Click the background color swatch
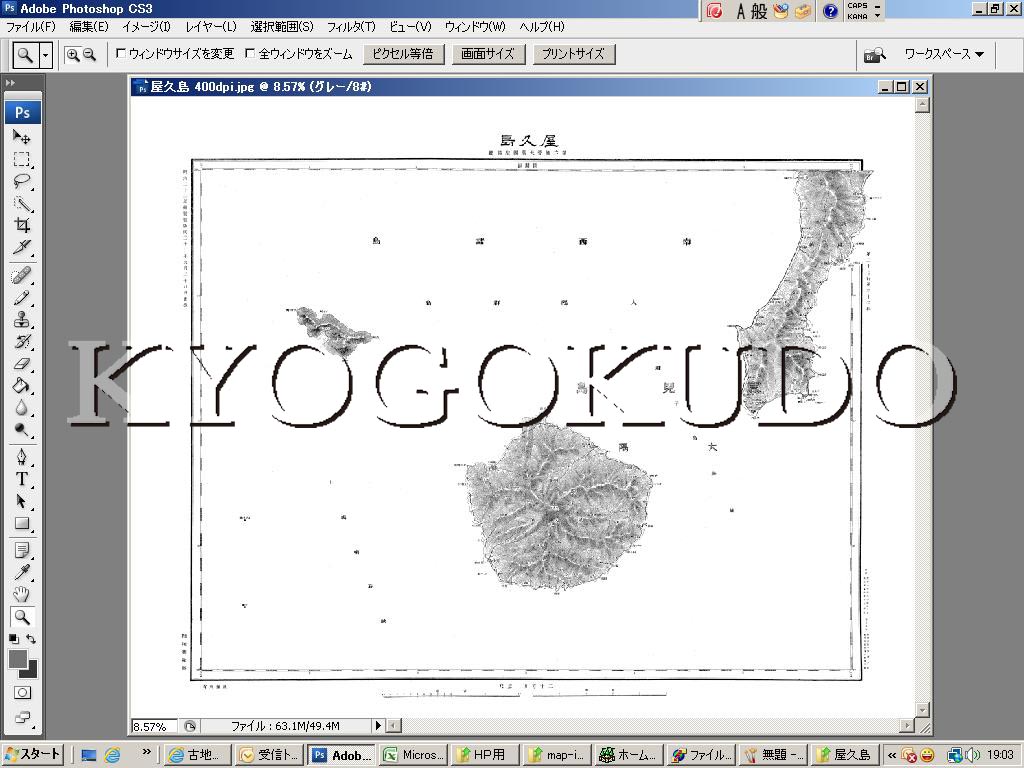 click(x=32, y=673)
